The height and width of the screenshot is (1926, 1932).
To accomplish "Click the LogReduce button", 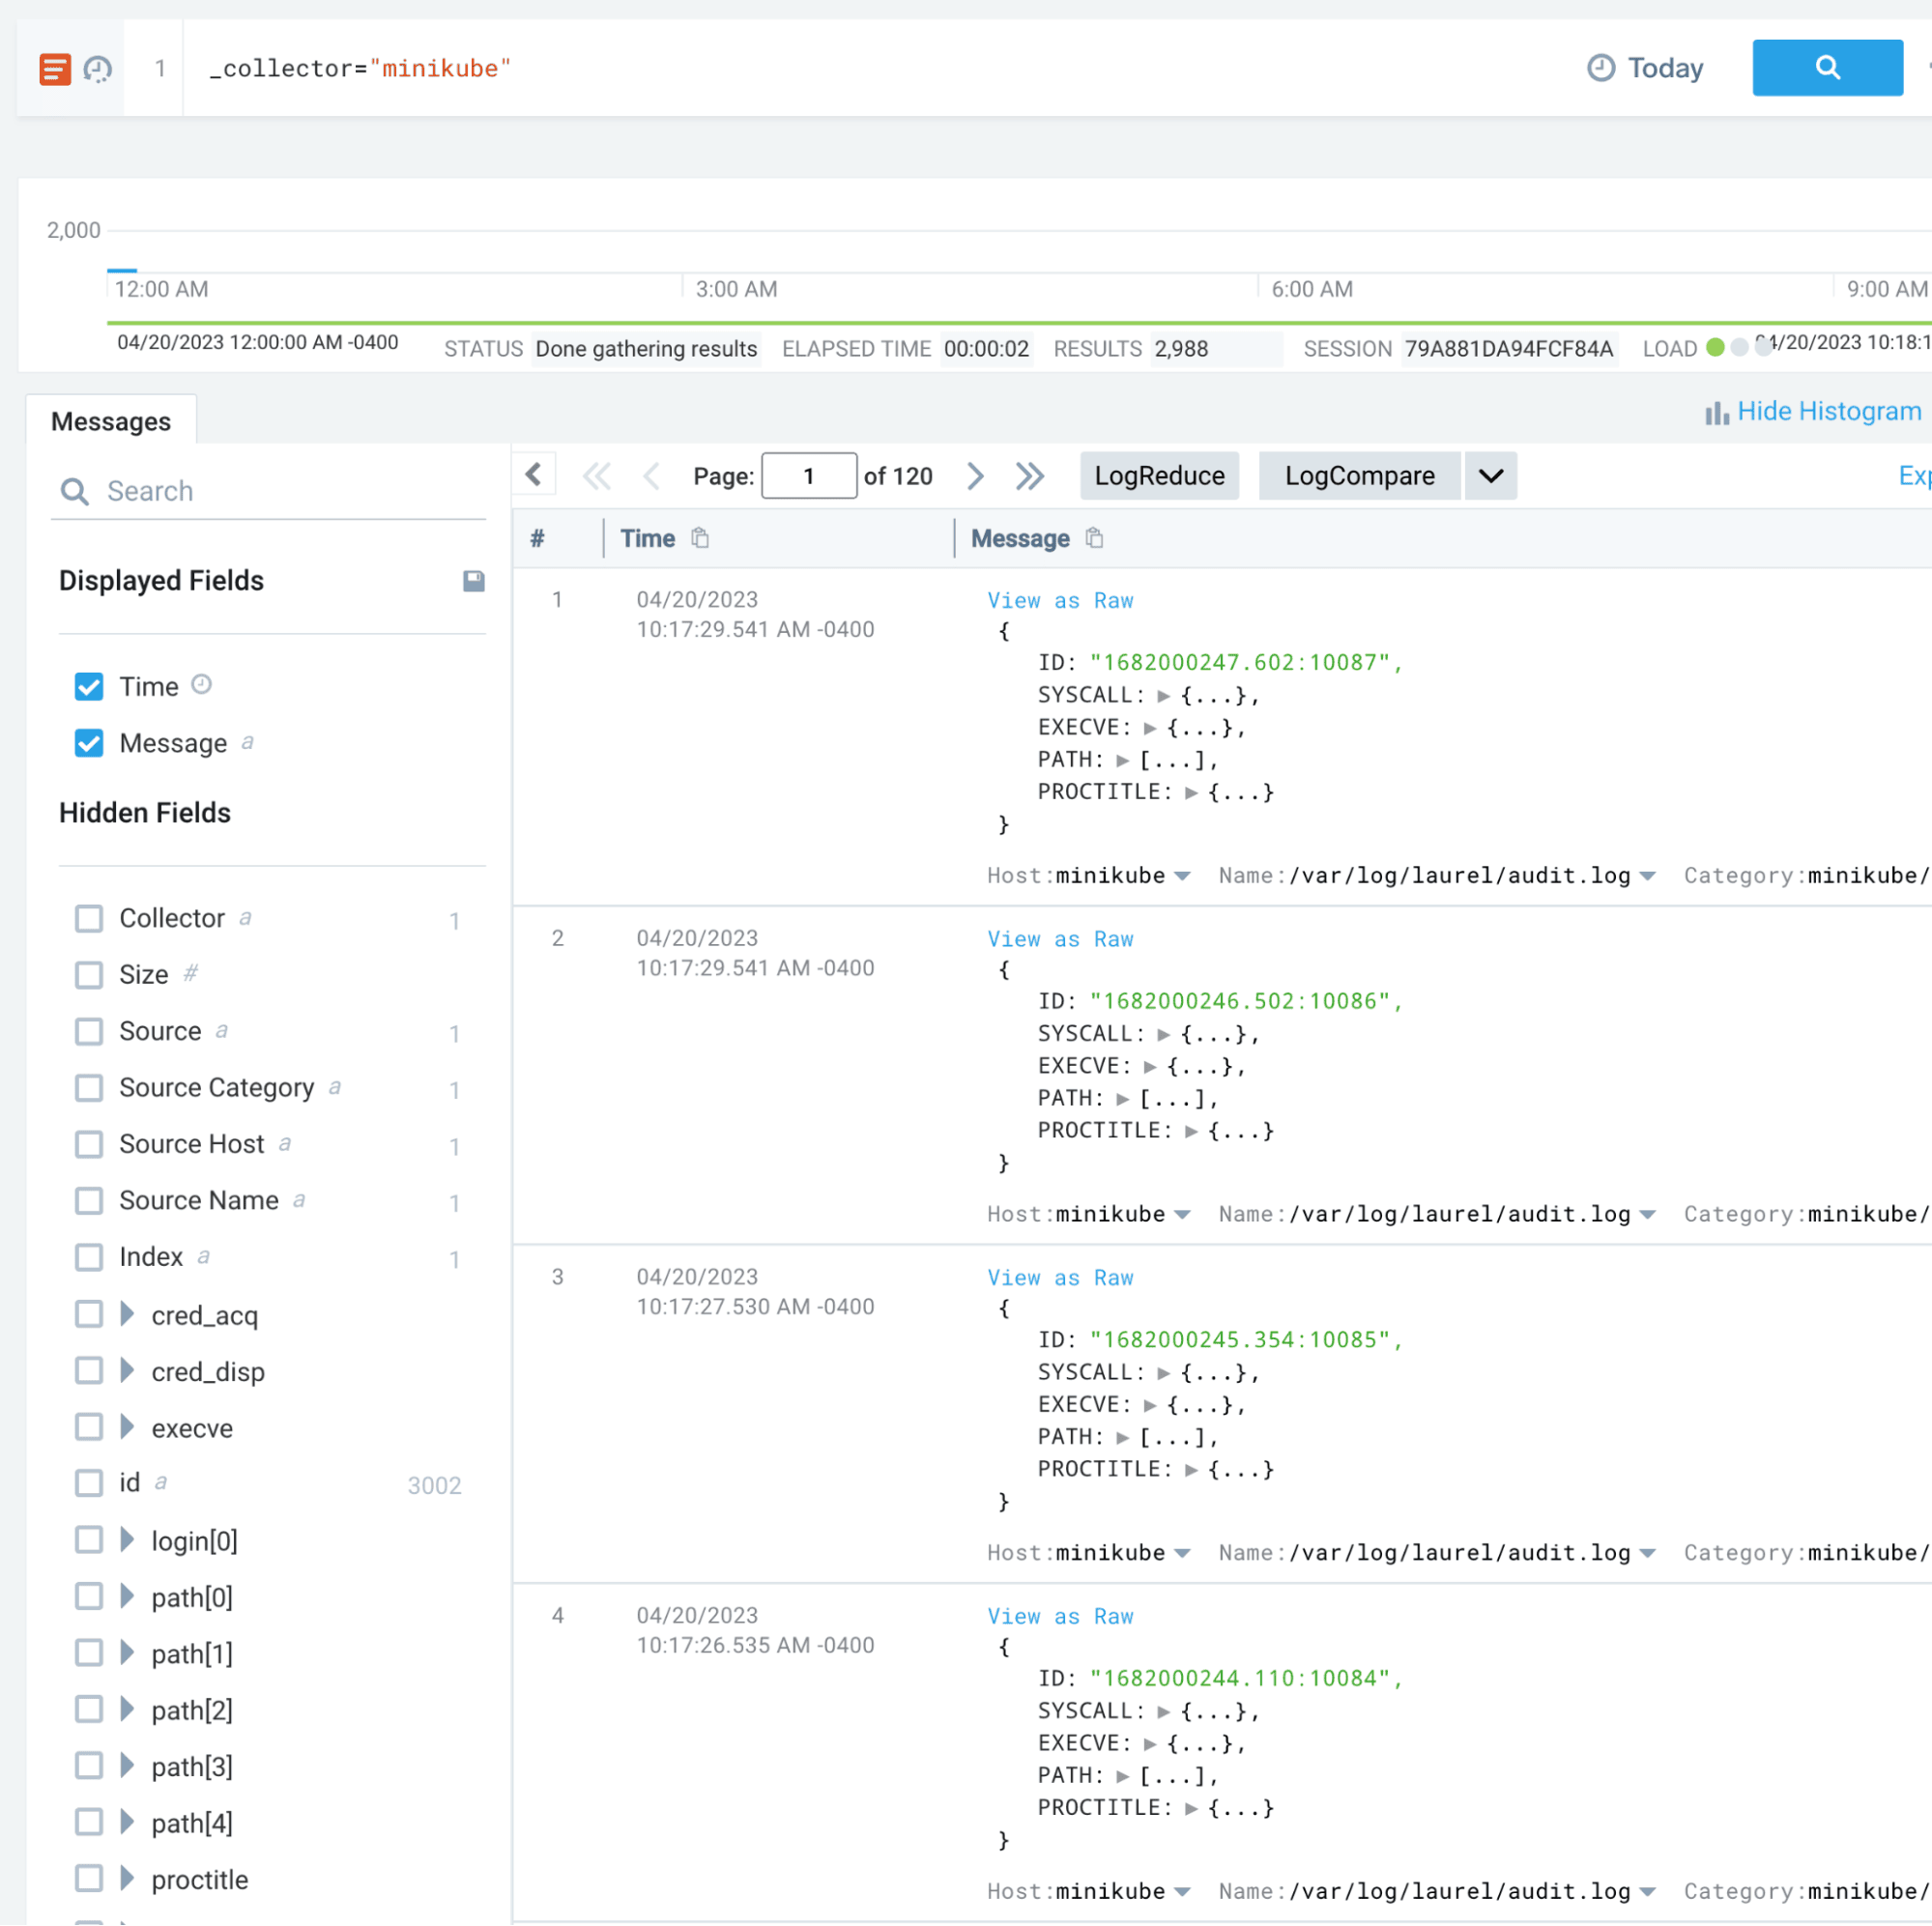I will coord(1159,476).
